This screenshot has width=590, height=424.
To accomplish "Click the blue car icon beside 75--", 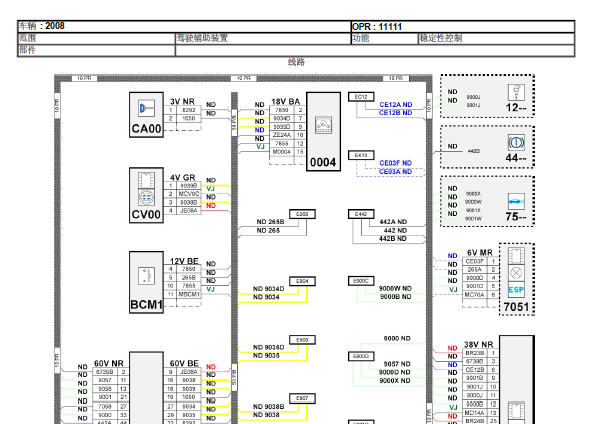I will tap(516, 202).
